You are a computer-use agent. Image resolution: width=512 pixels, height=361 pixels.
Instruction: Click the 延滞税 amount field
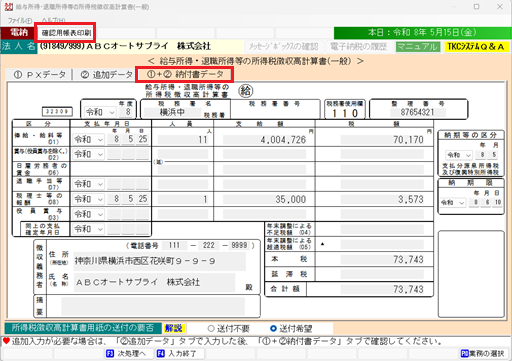pyautogui.click(x=382, y=274)
